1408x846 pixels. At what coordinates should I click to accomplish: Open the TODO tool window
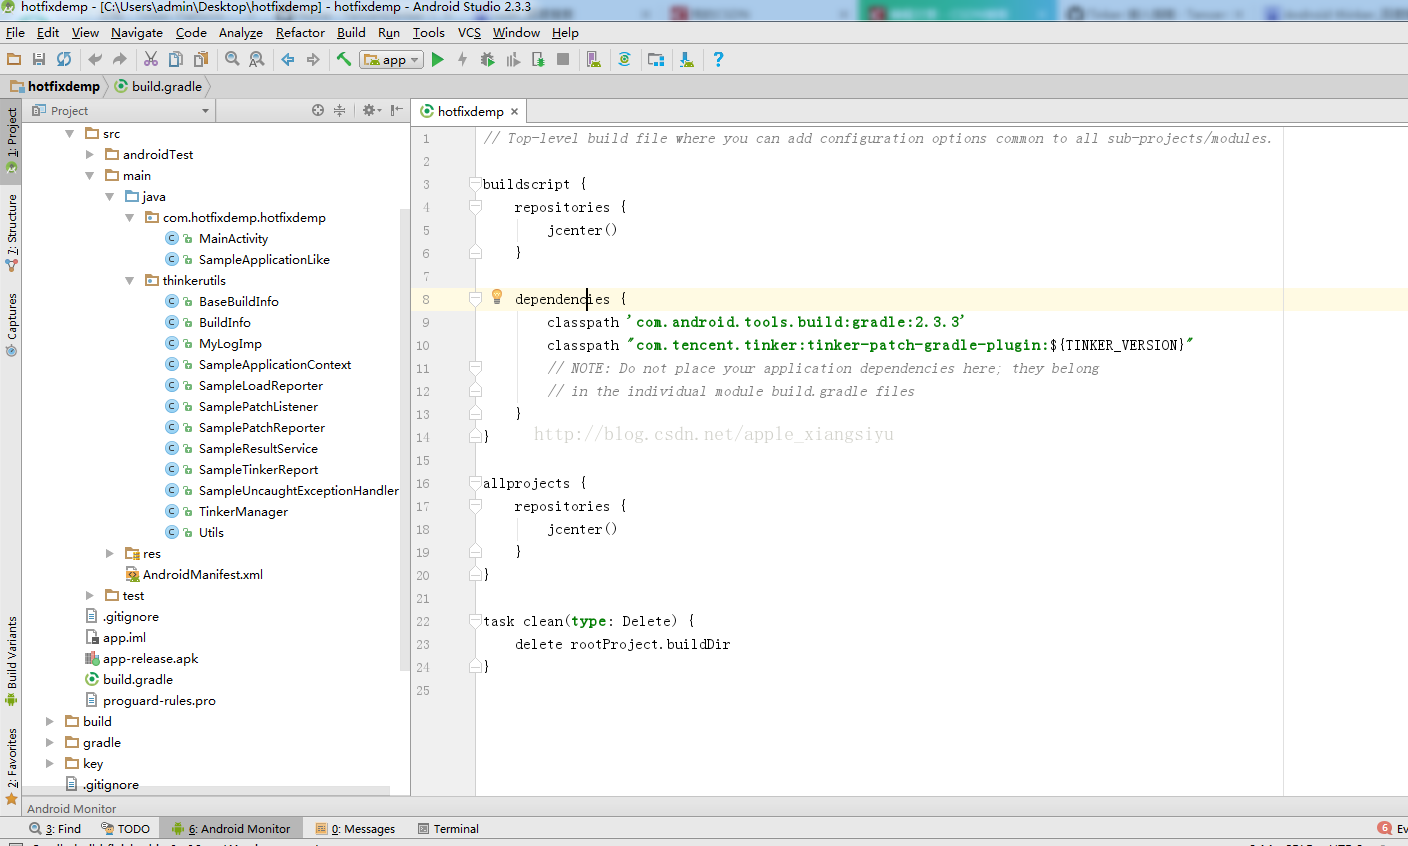pos(125,828)
